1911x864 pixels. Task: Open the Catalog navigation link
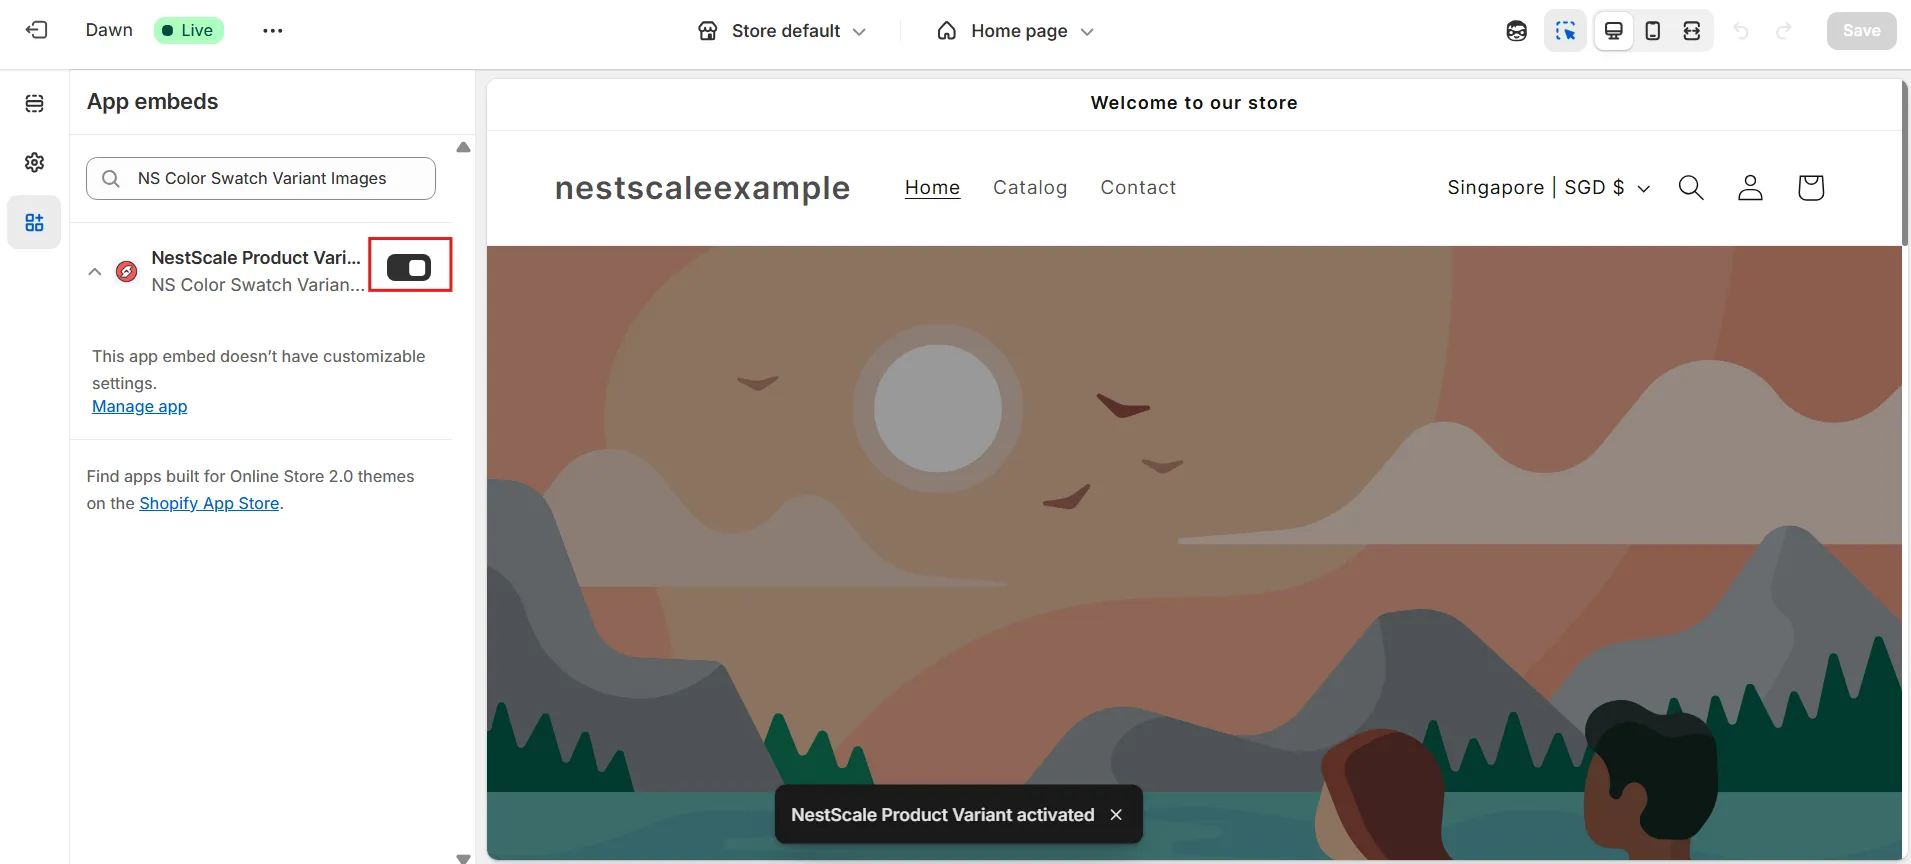point(1030,188)
